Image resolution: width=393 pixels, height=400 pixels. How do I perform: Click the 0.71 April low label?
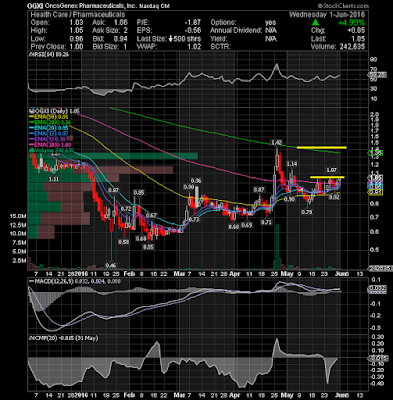(266, 222)
